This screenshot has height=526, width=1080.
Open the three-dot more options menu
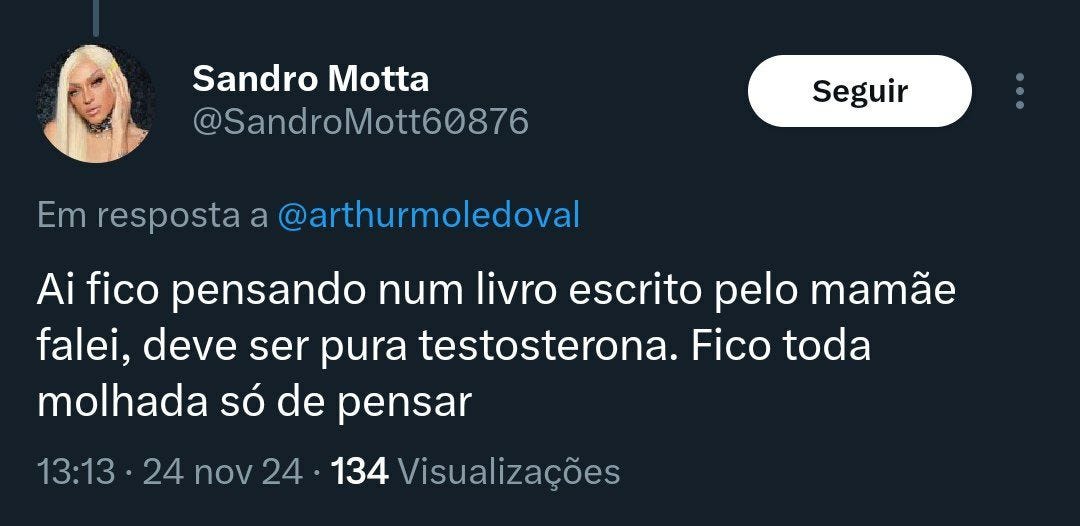pyautogui.click(x=1019, y=91)
